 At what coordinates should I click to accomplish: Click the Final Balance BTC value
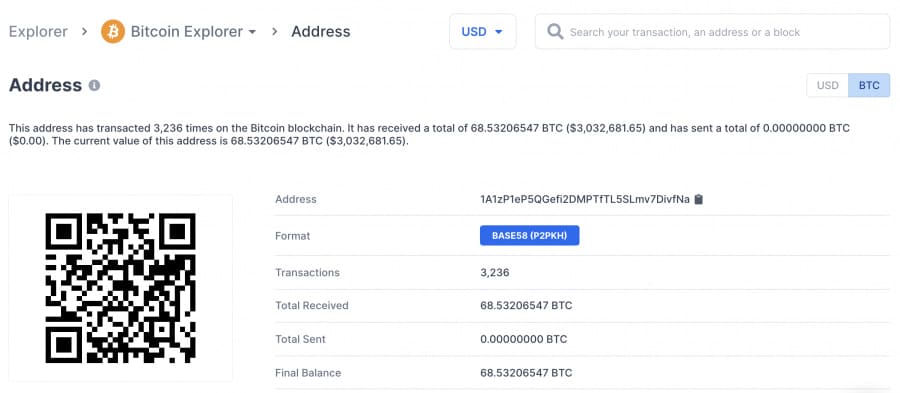click(x=526, y=373)
